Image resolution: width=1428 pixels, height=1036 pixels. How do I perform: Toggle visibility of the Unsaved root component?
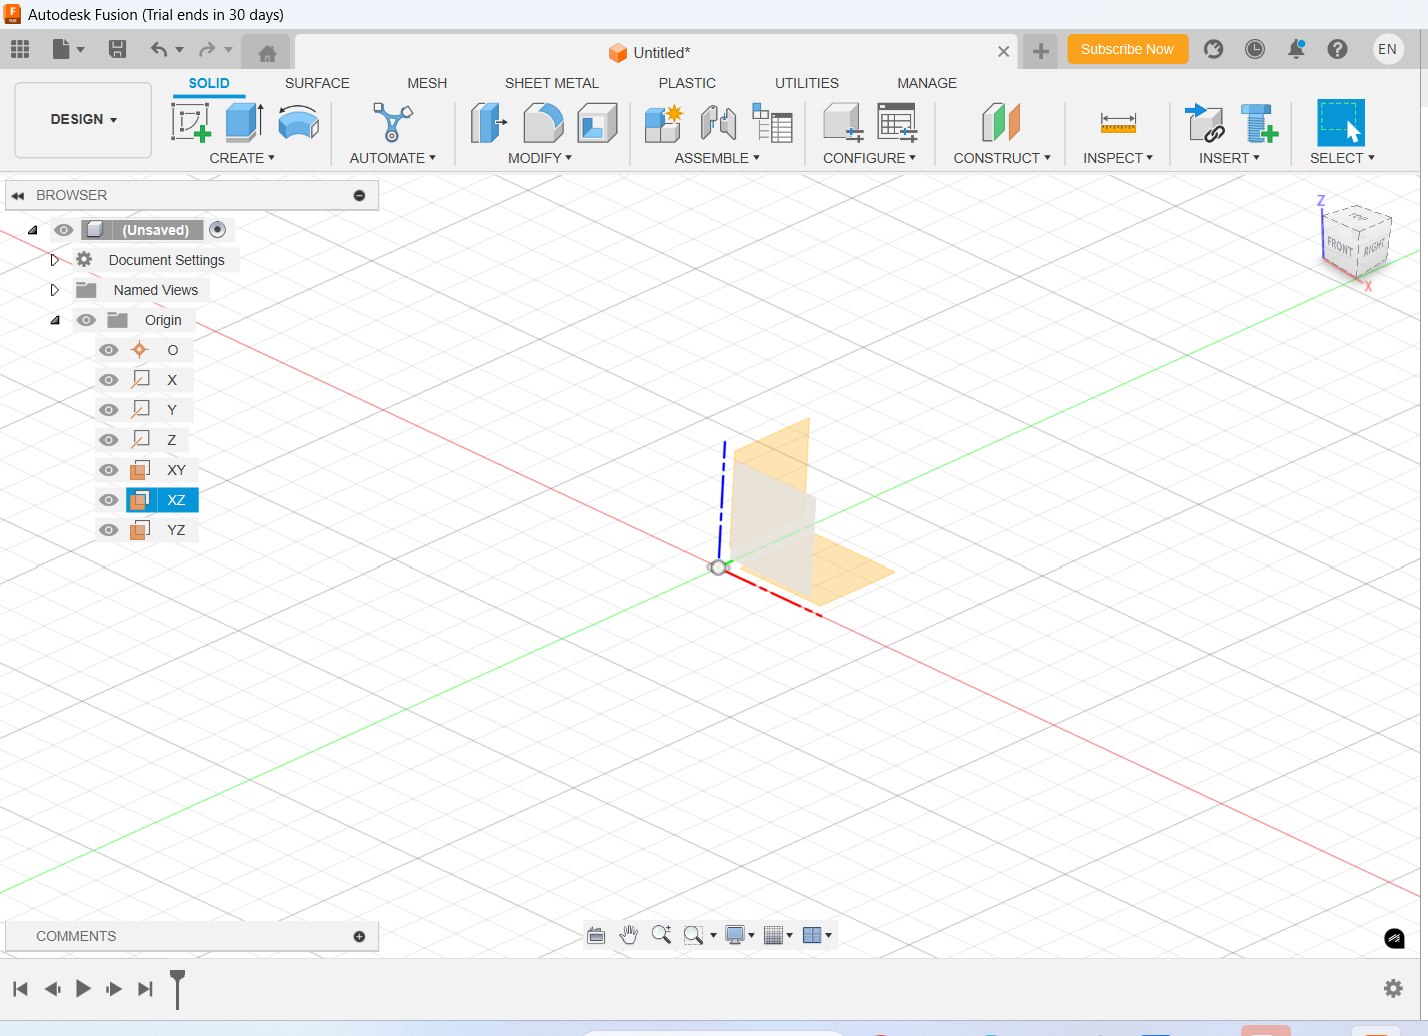pyautogui.click(x=64, y=230)
